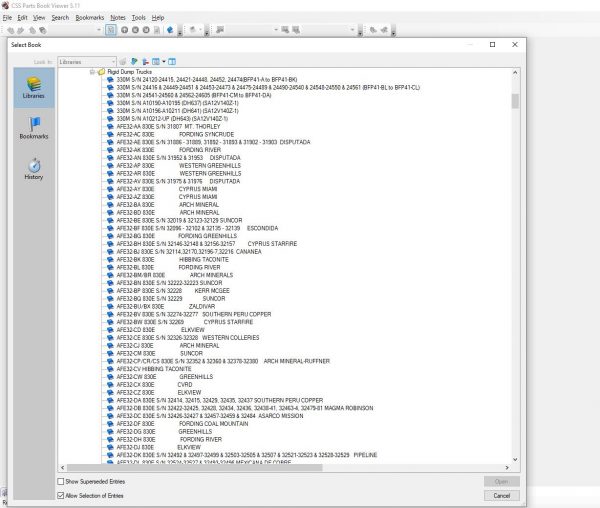The height and width of the screenshot is (508, 600).
Task: Select AFE32-AP 830E WESTERN GREENHILLS
Action: (179, 166)
